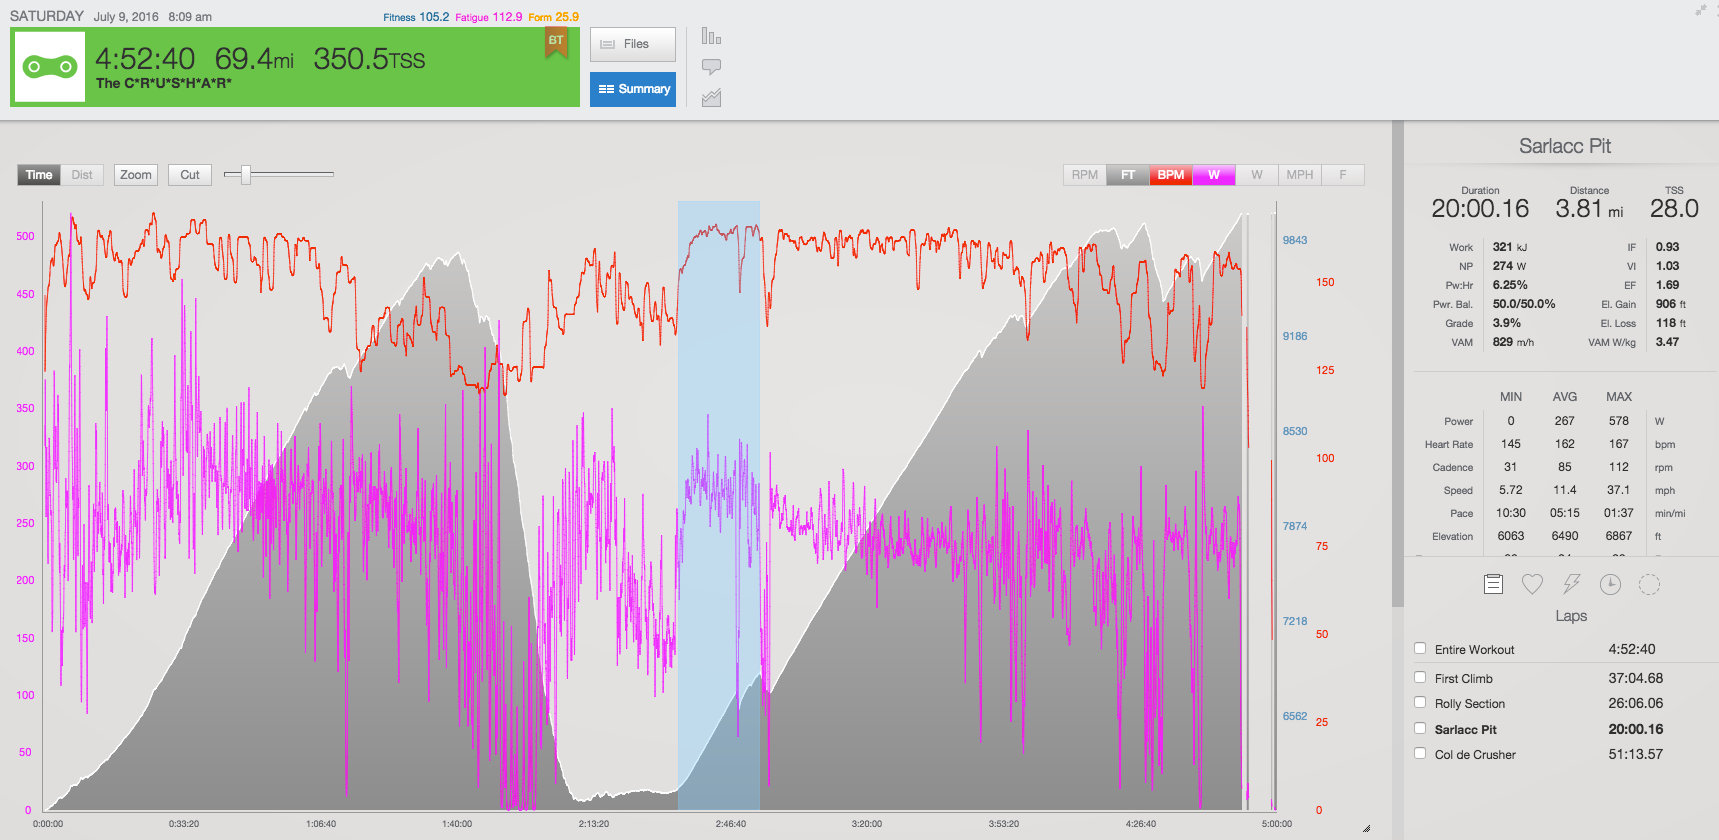Switch the graph axis to Time
The image size is (1719, 840).
click(39, 175)
